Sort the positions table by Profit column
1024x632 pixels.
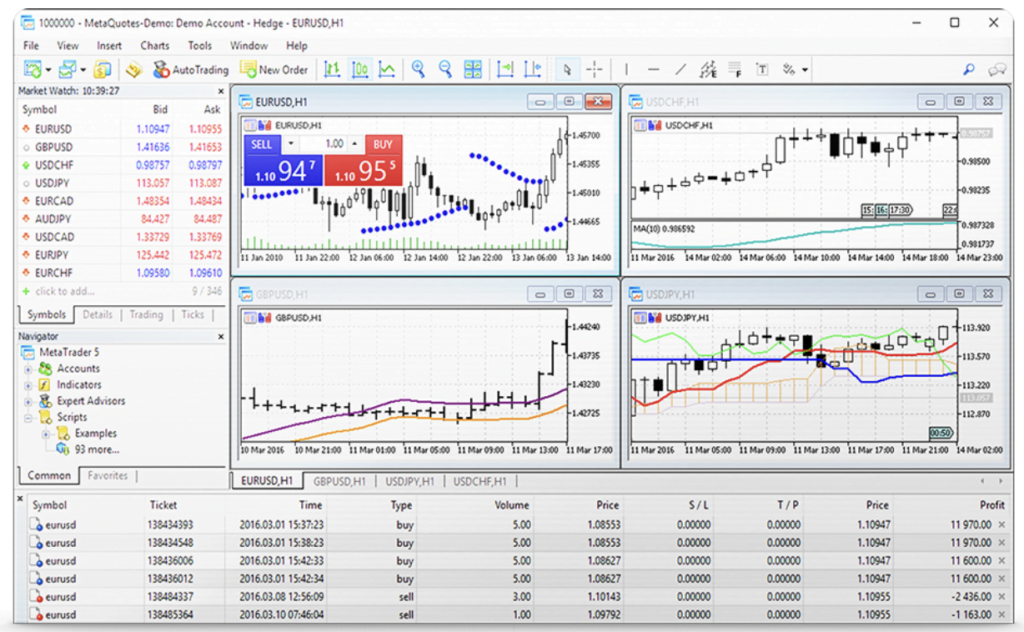click(x=992, y=505)
